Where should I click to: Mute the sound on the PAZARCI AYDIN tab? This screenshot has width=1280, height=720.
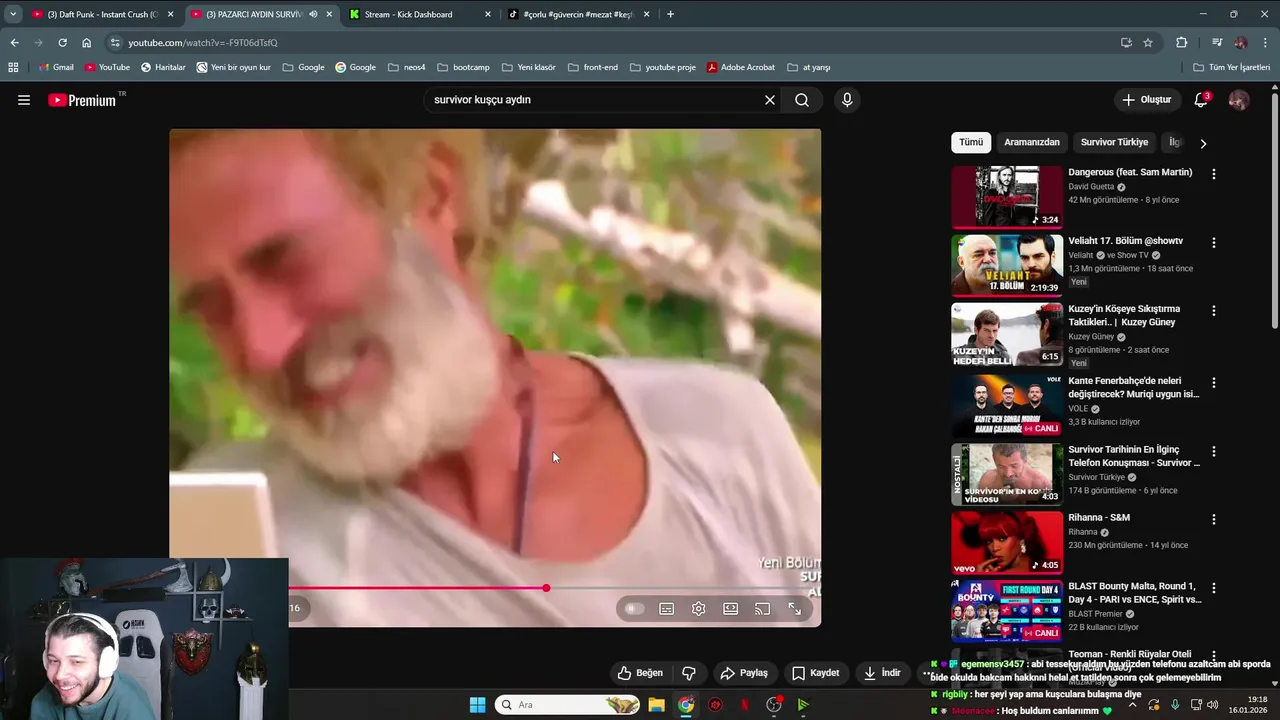point(314,14)
